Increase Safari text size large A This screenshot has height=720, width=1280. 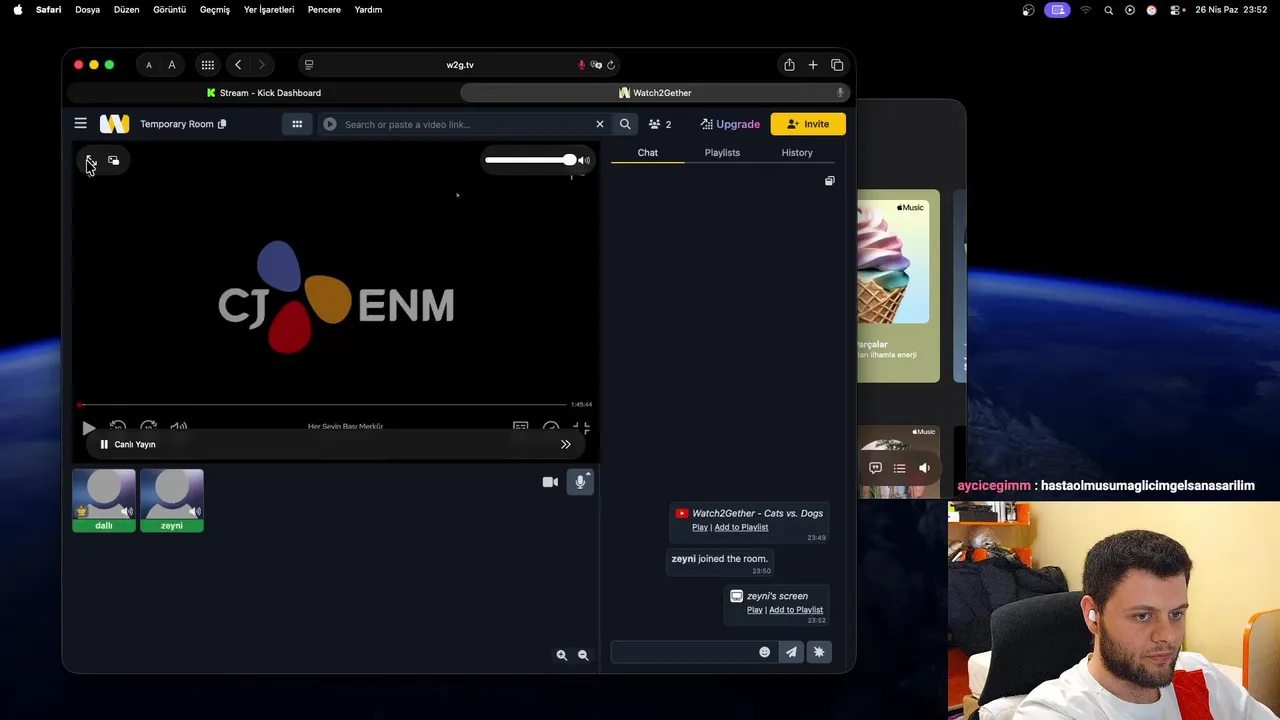172,65
